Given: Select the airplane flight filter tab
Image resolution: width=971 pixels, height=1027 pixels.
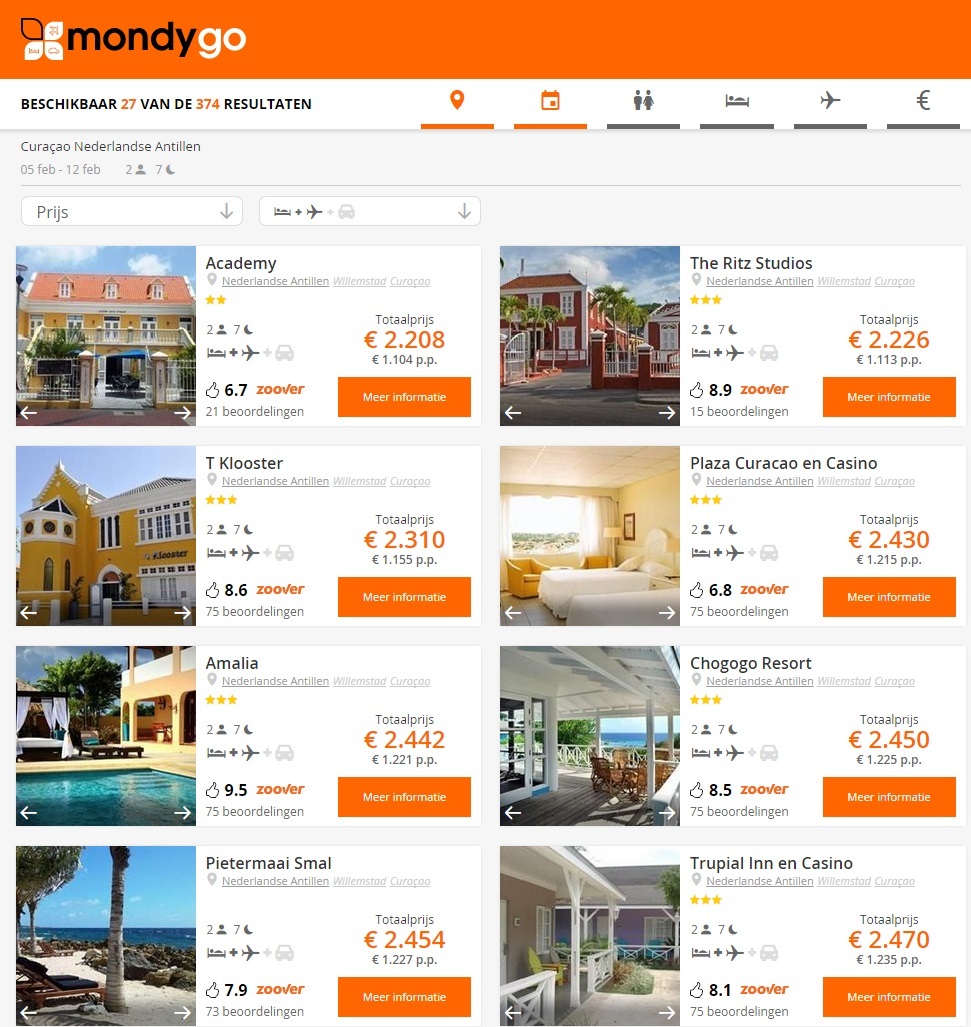Looking at the screenshot, I should pyautogui.click(x=830, y=103).
